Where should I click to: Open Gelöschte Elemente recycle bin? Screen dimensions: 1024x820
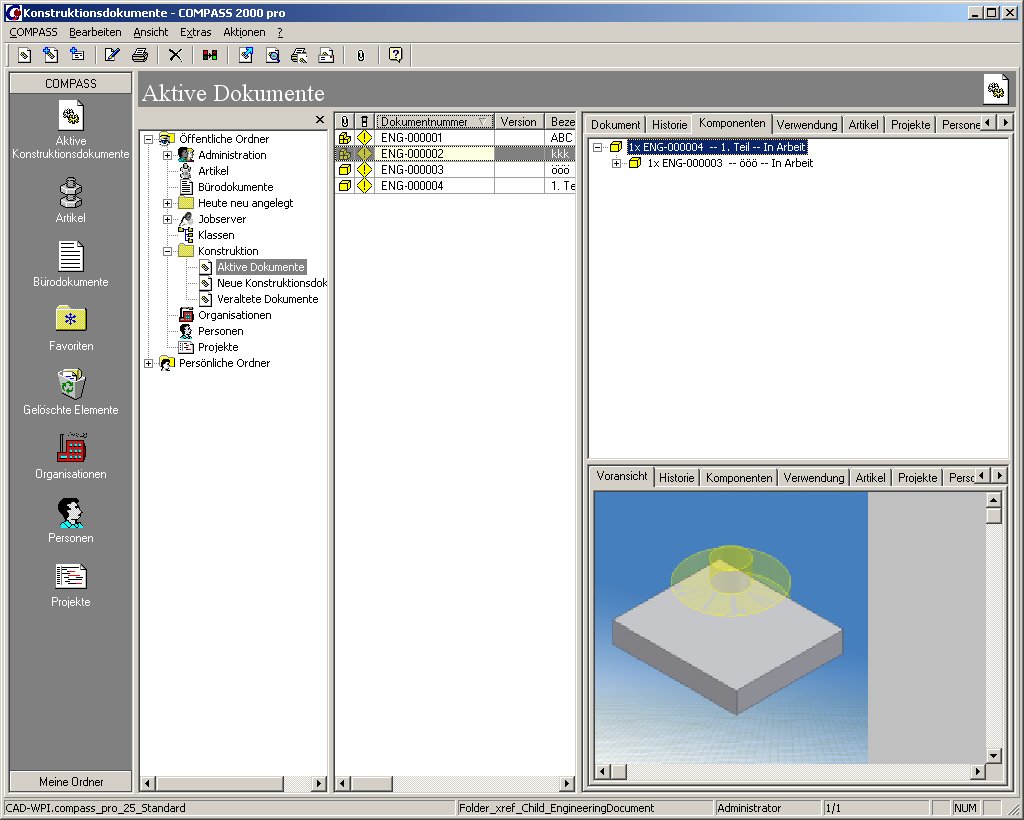pos(71,392)
